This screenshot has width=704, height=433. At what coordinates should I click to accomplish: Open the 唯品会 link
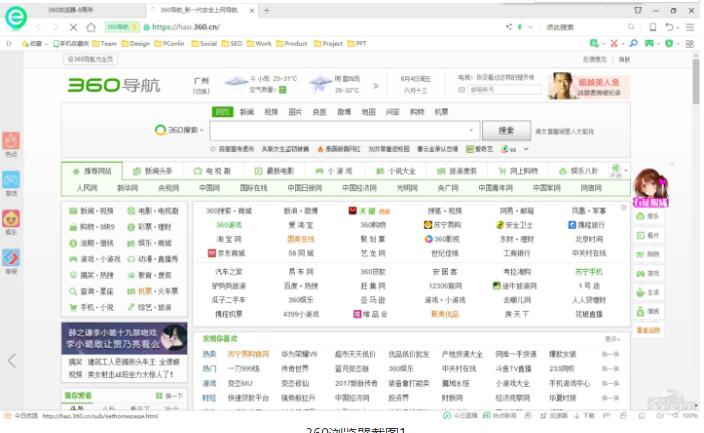[370, 314]
